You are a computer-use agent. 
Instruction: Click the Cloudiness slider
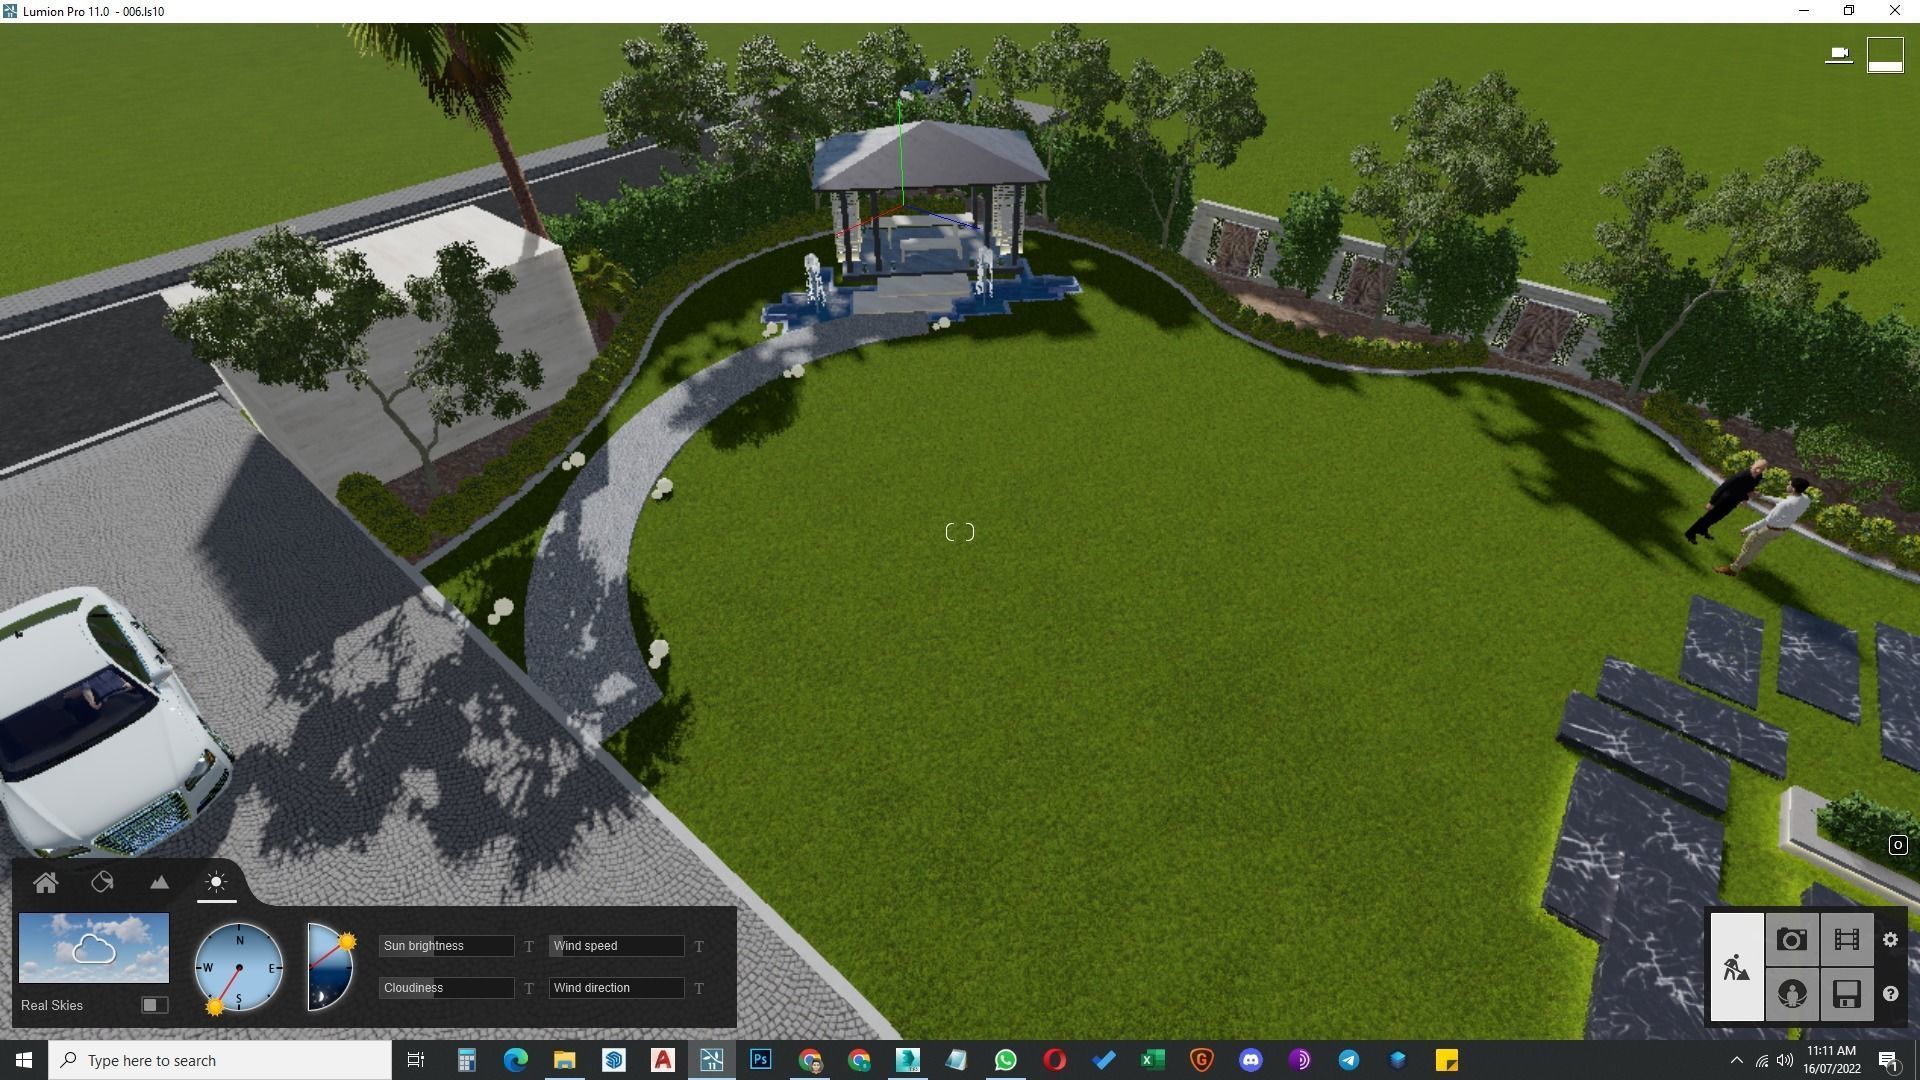446,988
